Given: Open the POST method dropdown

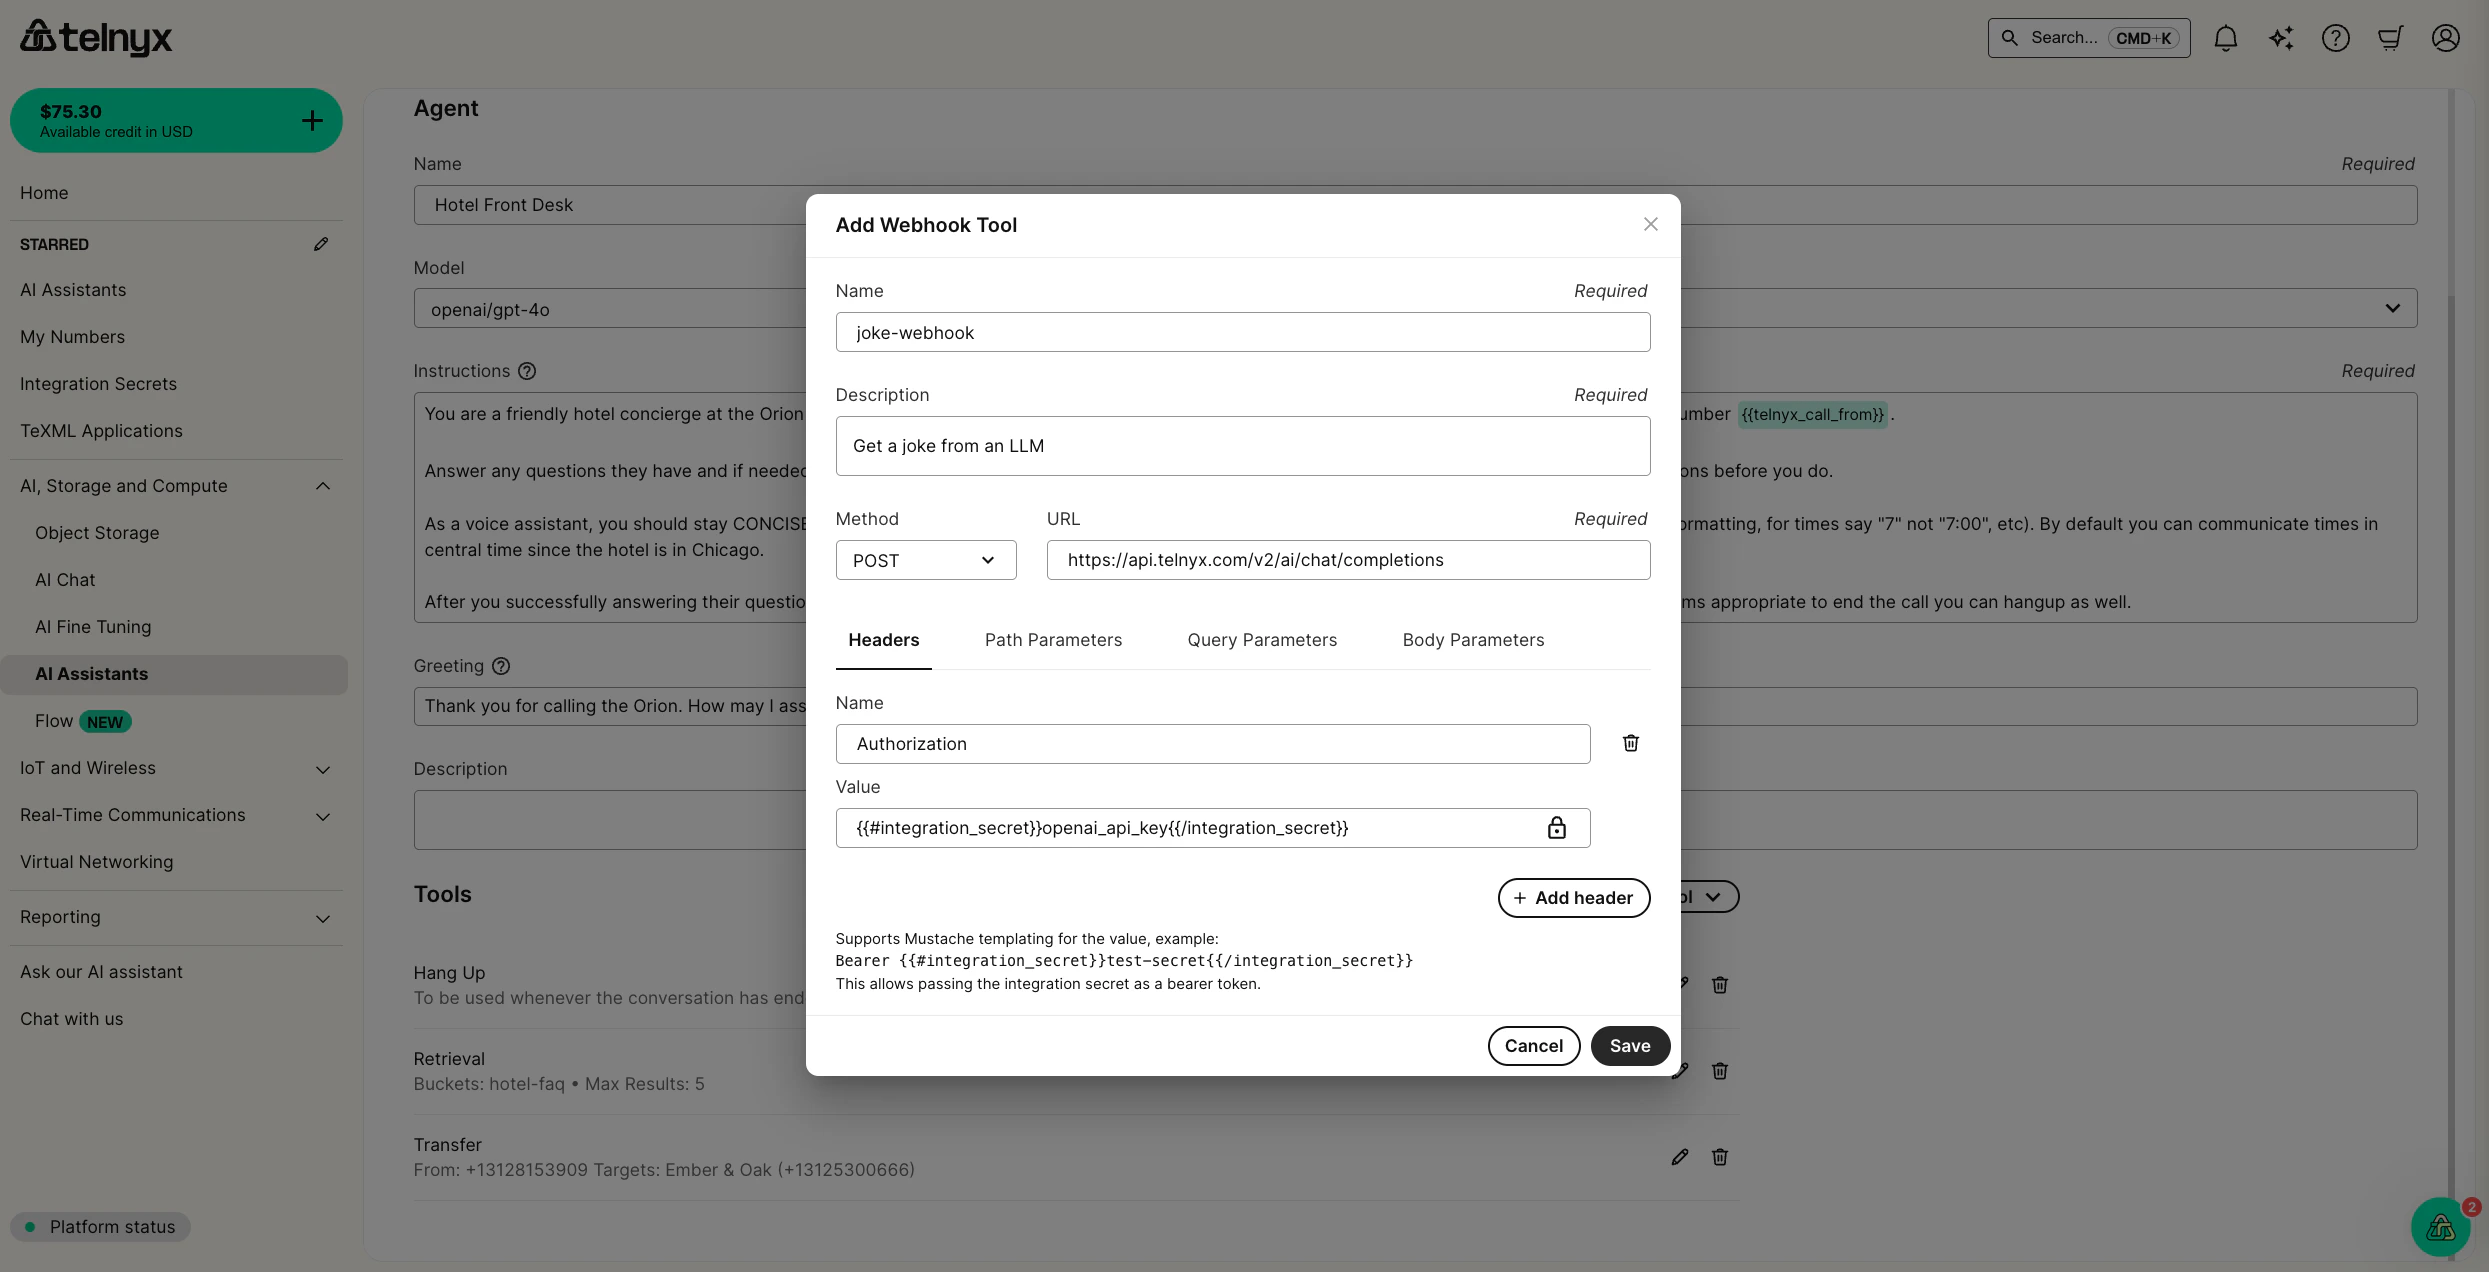Looking at the screenshot, I should tap(924, 560).
